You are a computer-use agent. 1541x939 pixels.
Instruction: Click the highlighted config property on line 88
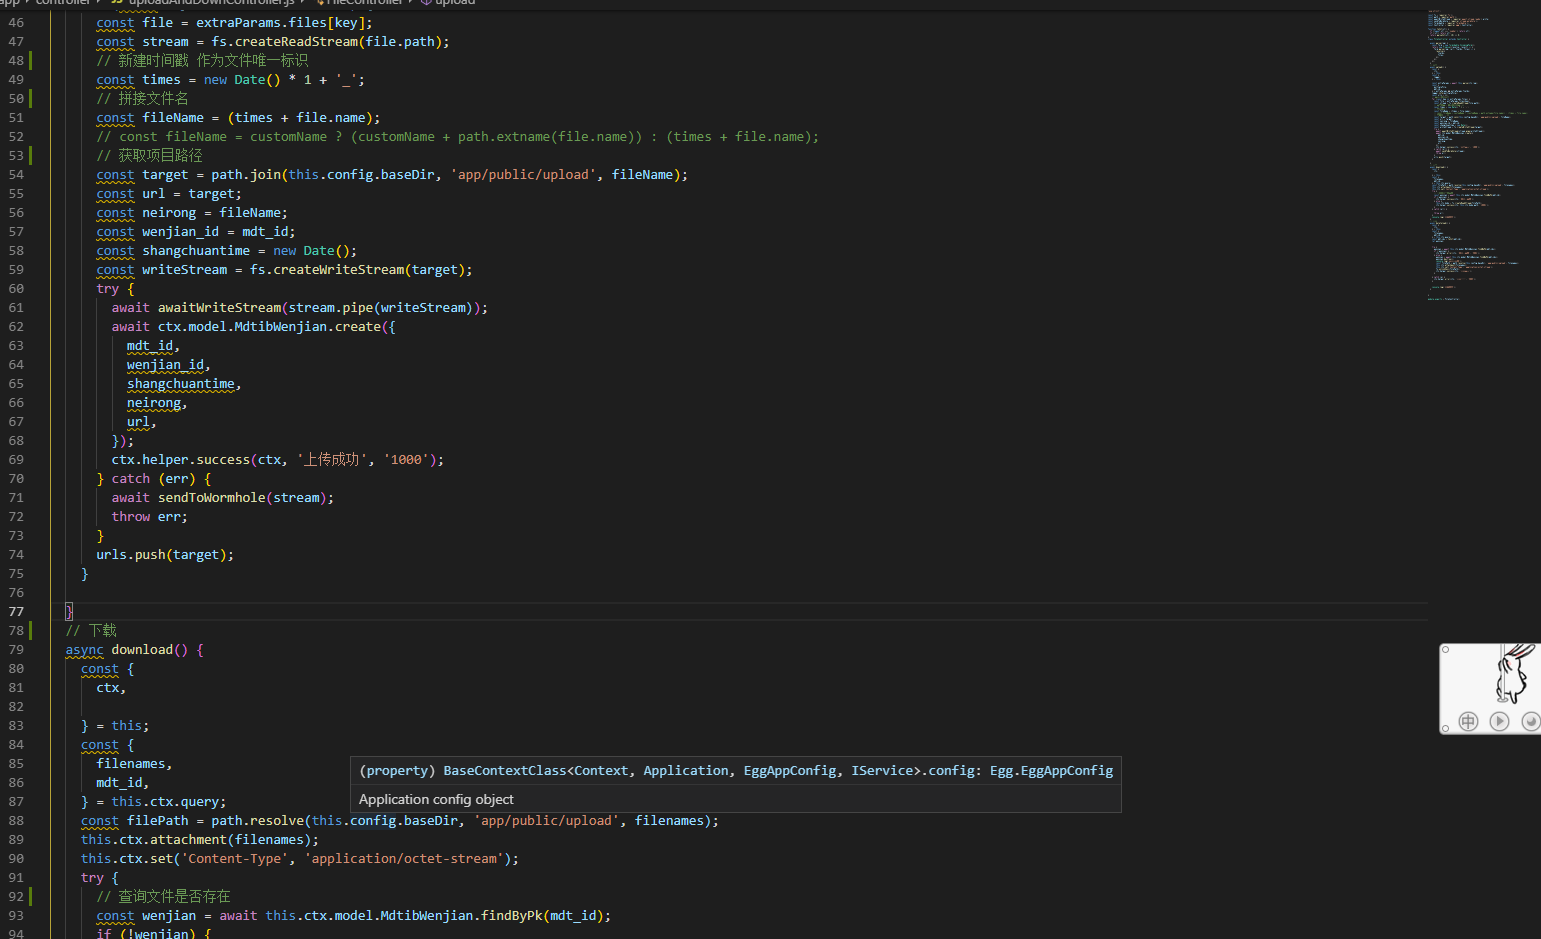click(373, 821)
